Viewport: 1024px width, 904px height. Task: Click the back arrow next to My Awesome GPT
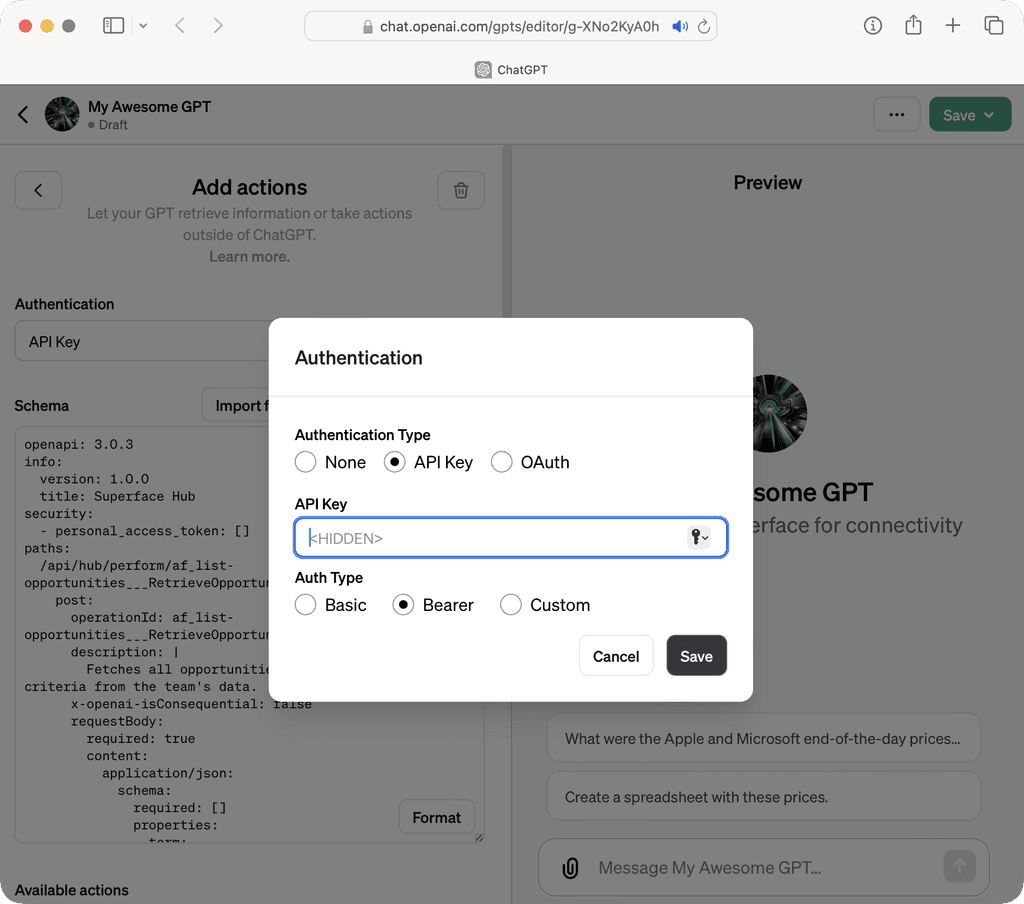click(x=22, y=114)
